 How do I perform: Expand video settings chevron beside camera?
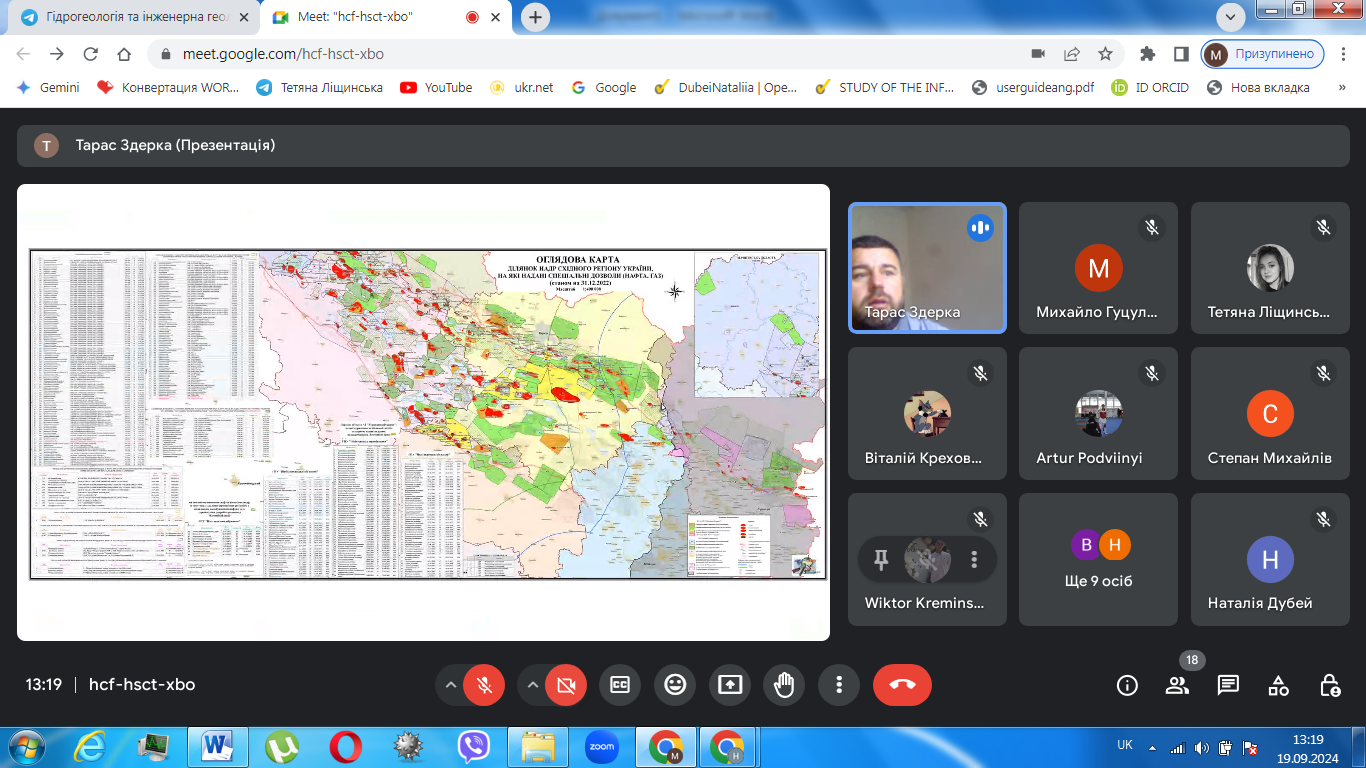(x=533, y=685)
